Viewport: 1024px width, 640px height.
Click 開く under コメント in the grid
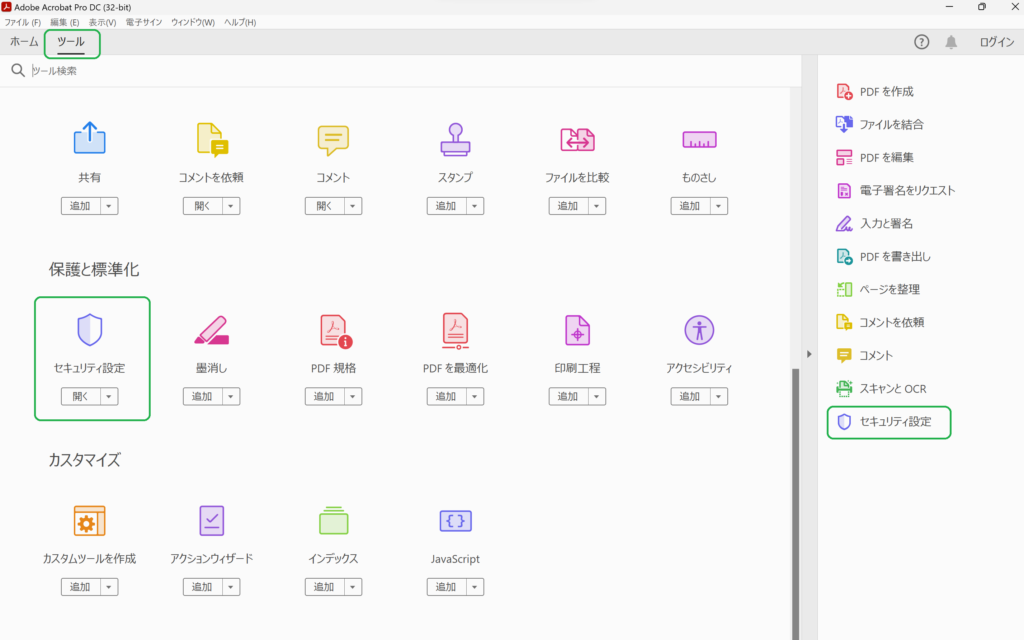click(325, 206)
